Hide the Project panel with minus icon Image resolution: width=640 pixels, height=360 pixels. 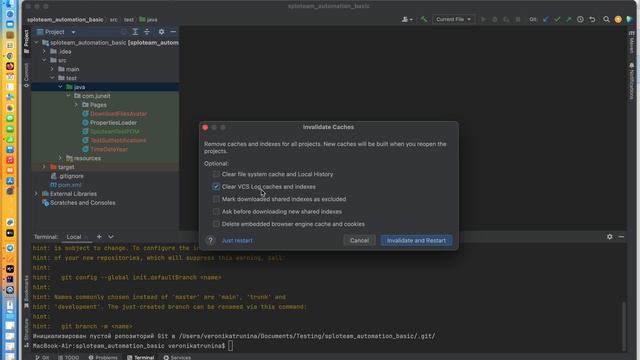click(x=173, y=32)
